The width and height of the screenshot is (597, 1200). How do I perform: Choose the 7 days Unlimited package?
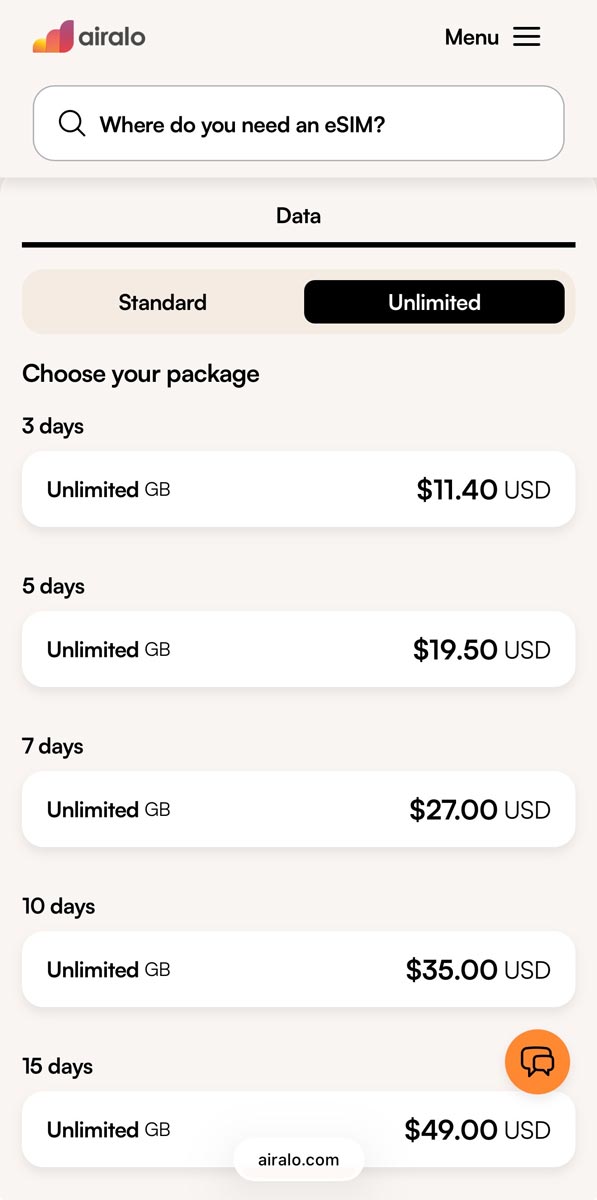pos(298,809)
